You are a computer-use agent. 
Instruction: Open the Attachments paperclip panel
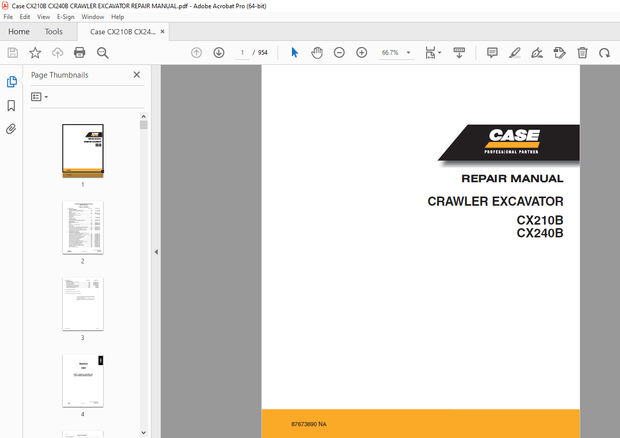(x=11, y=129)
